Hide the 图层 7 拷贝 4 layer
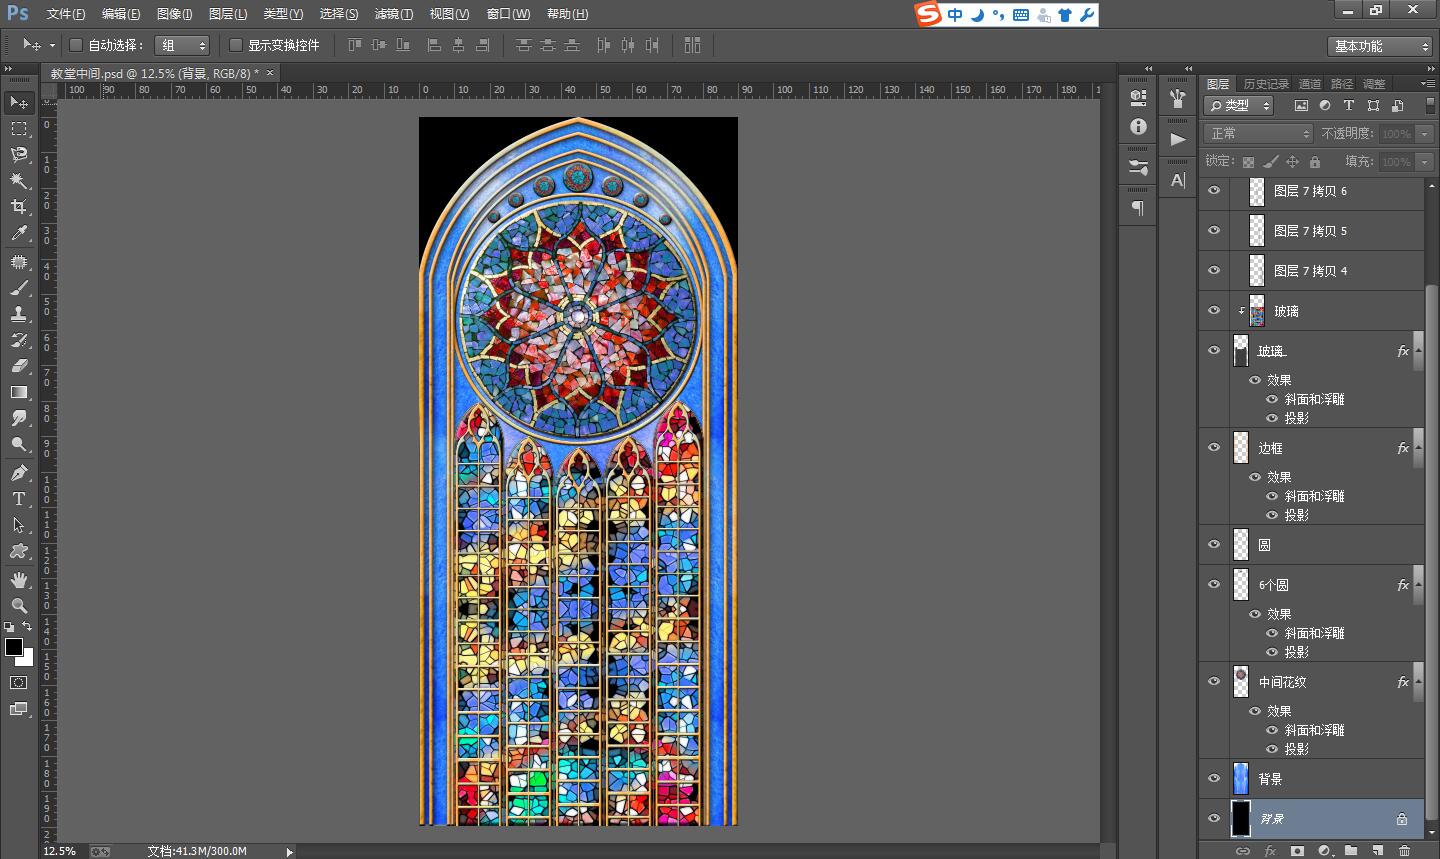 pos(1214,270)
